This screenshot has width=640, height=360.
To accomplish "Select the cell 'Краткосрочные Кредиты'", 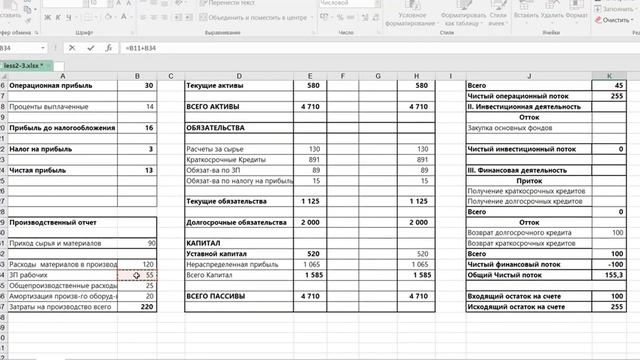I will pyautogui.click(x=239, y=160).
